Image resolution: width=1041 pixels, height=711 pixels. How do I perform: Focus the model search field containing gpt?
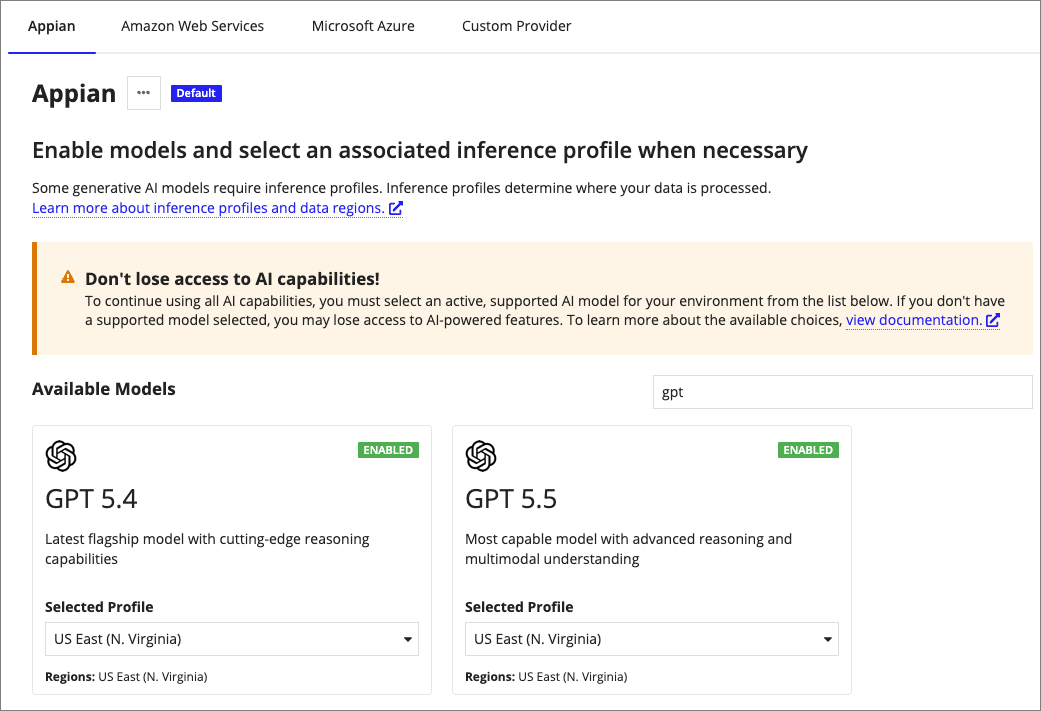tap(842, 392)
